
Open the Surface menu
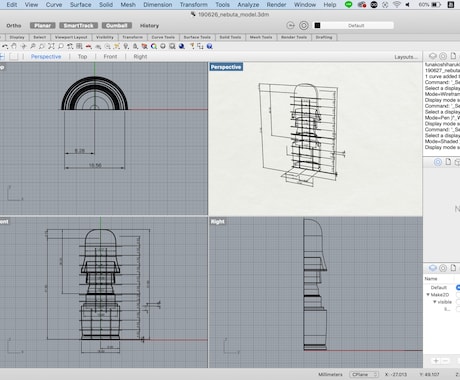coord(80,5)
